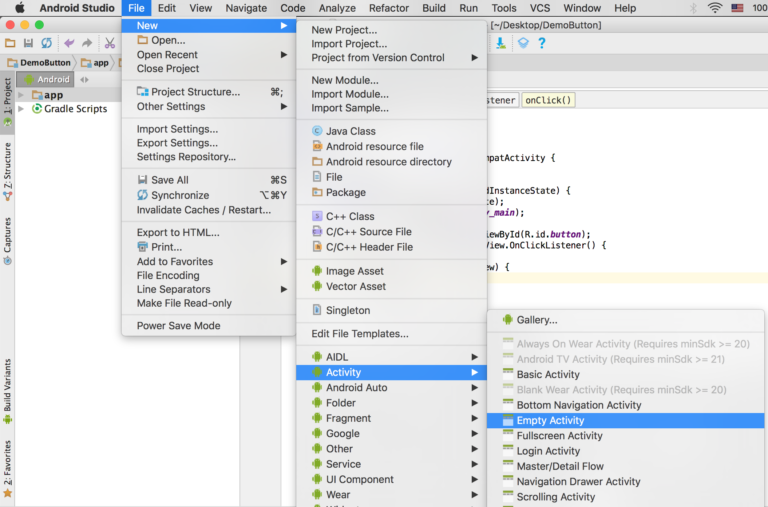Click the Undo arrow toolbar icon
Screen dimensions: 768x507
pyautogui.click(x=69, y=43)
